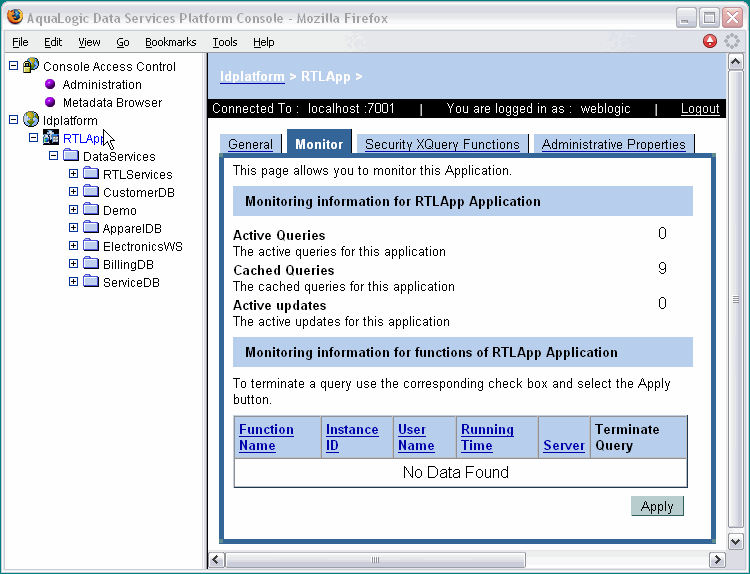Select the ElectronicsWS tree label

pos(143,246)
